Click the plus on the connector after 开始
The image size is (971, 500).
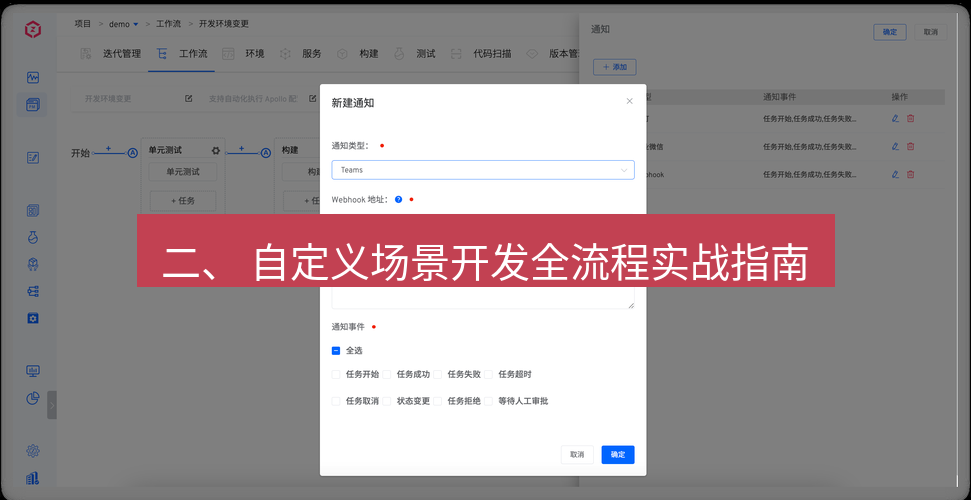click(x=108, y=149)
